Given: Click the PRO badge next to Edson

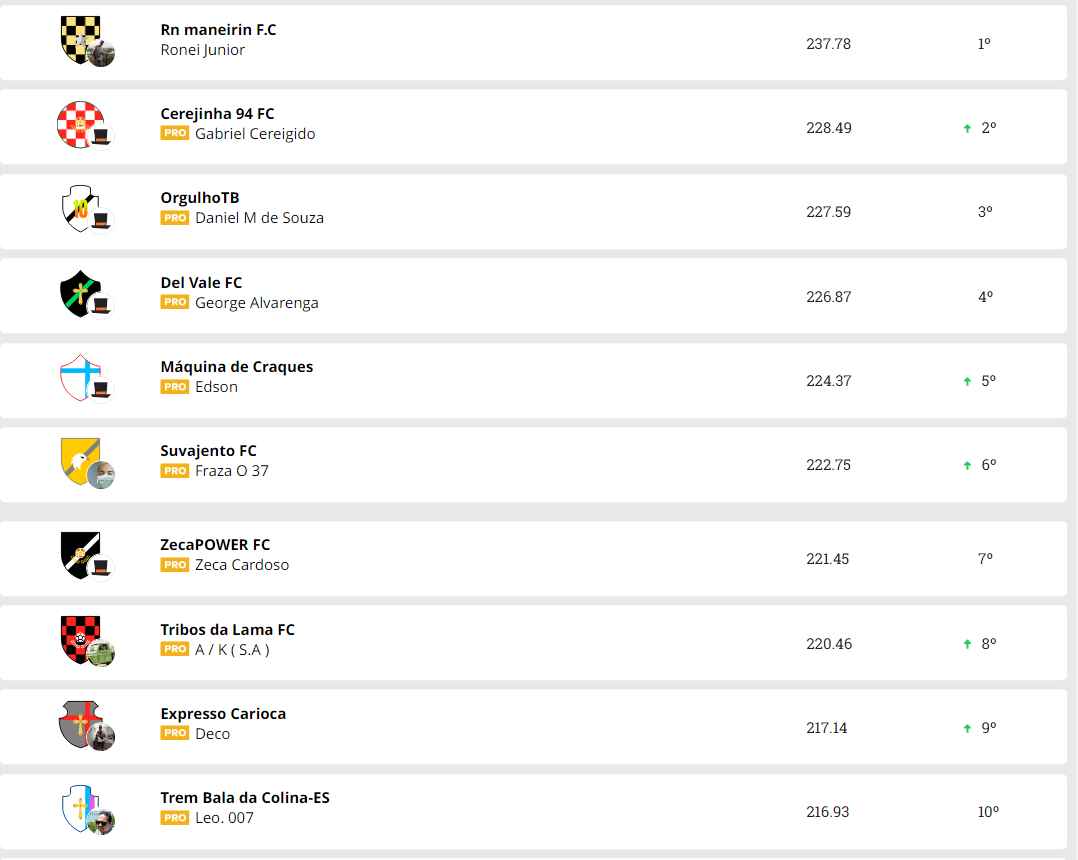Looking at the screenshot, I should point(174,387).
